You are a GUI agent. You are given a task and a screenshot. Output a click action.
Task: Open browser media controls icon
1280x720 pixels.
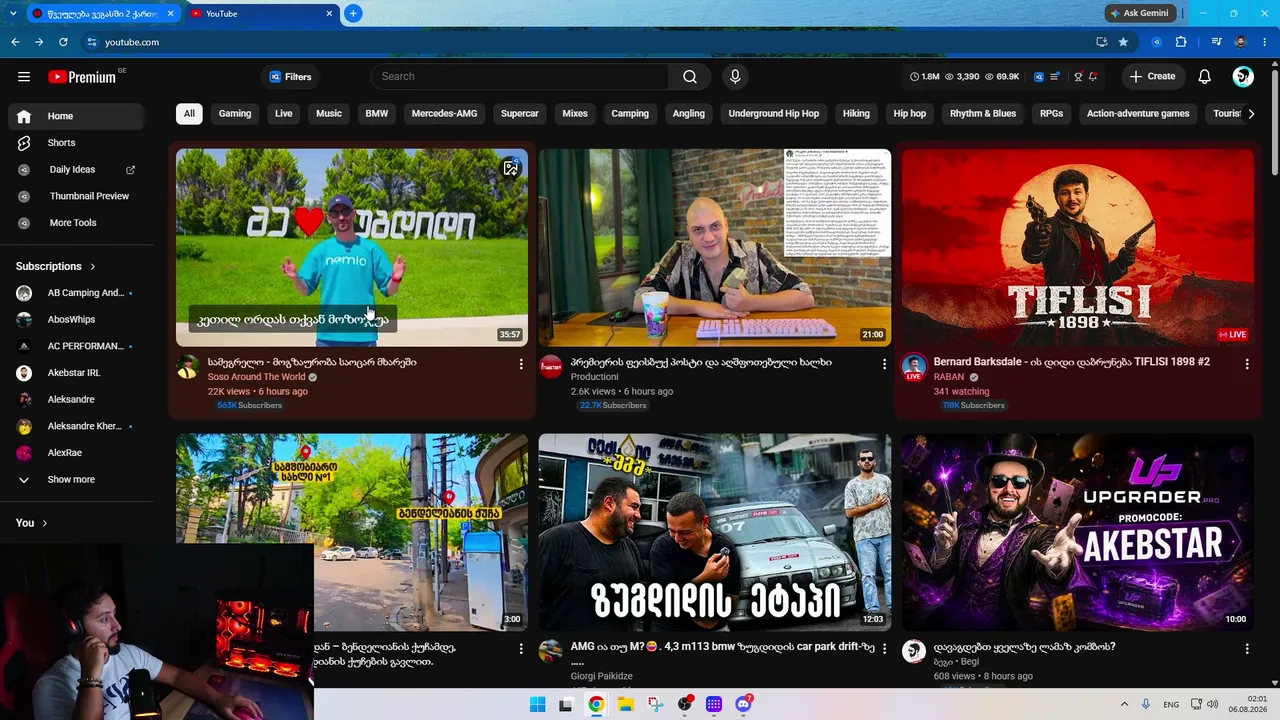click(1216, 42)
